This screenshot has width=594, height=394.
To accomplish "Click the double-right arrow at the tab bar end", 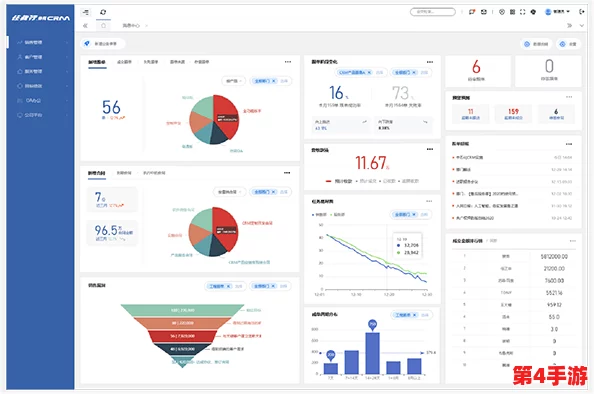I will [569, 25].
